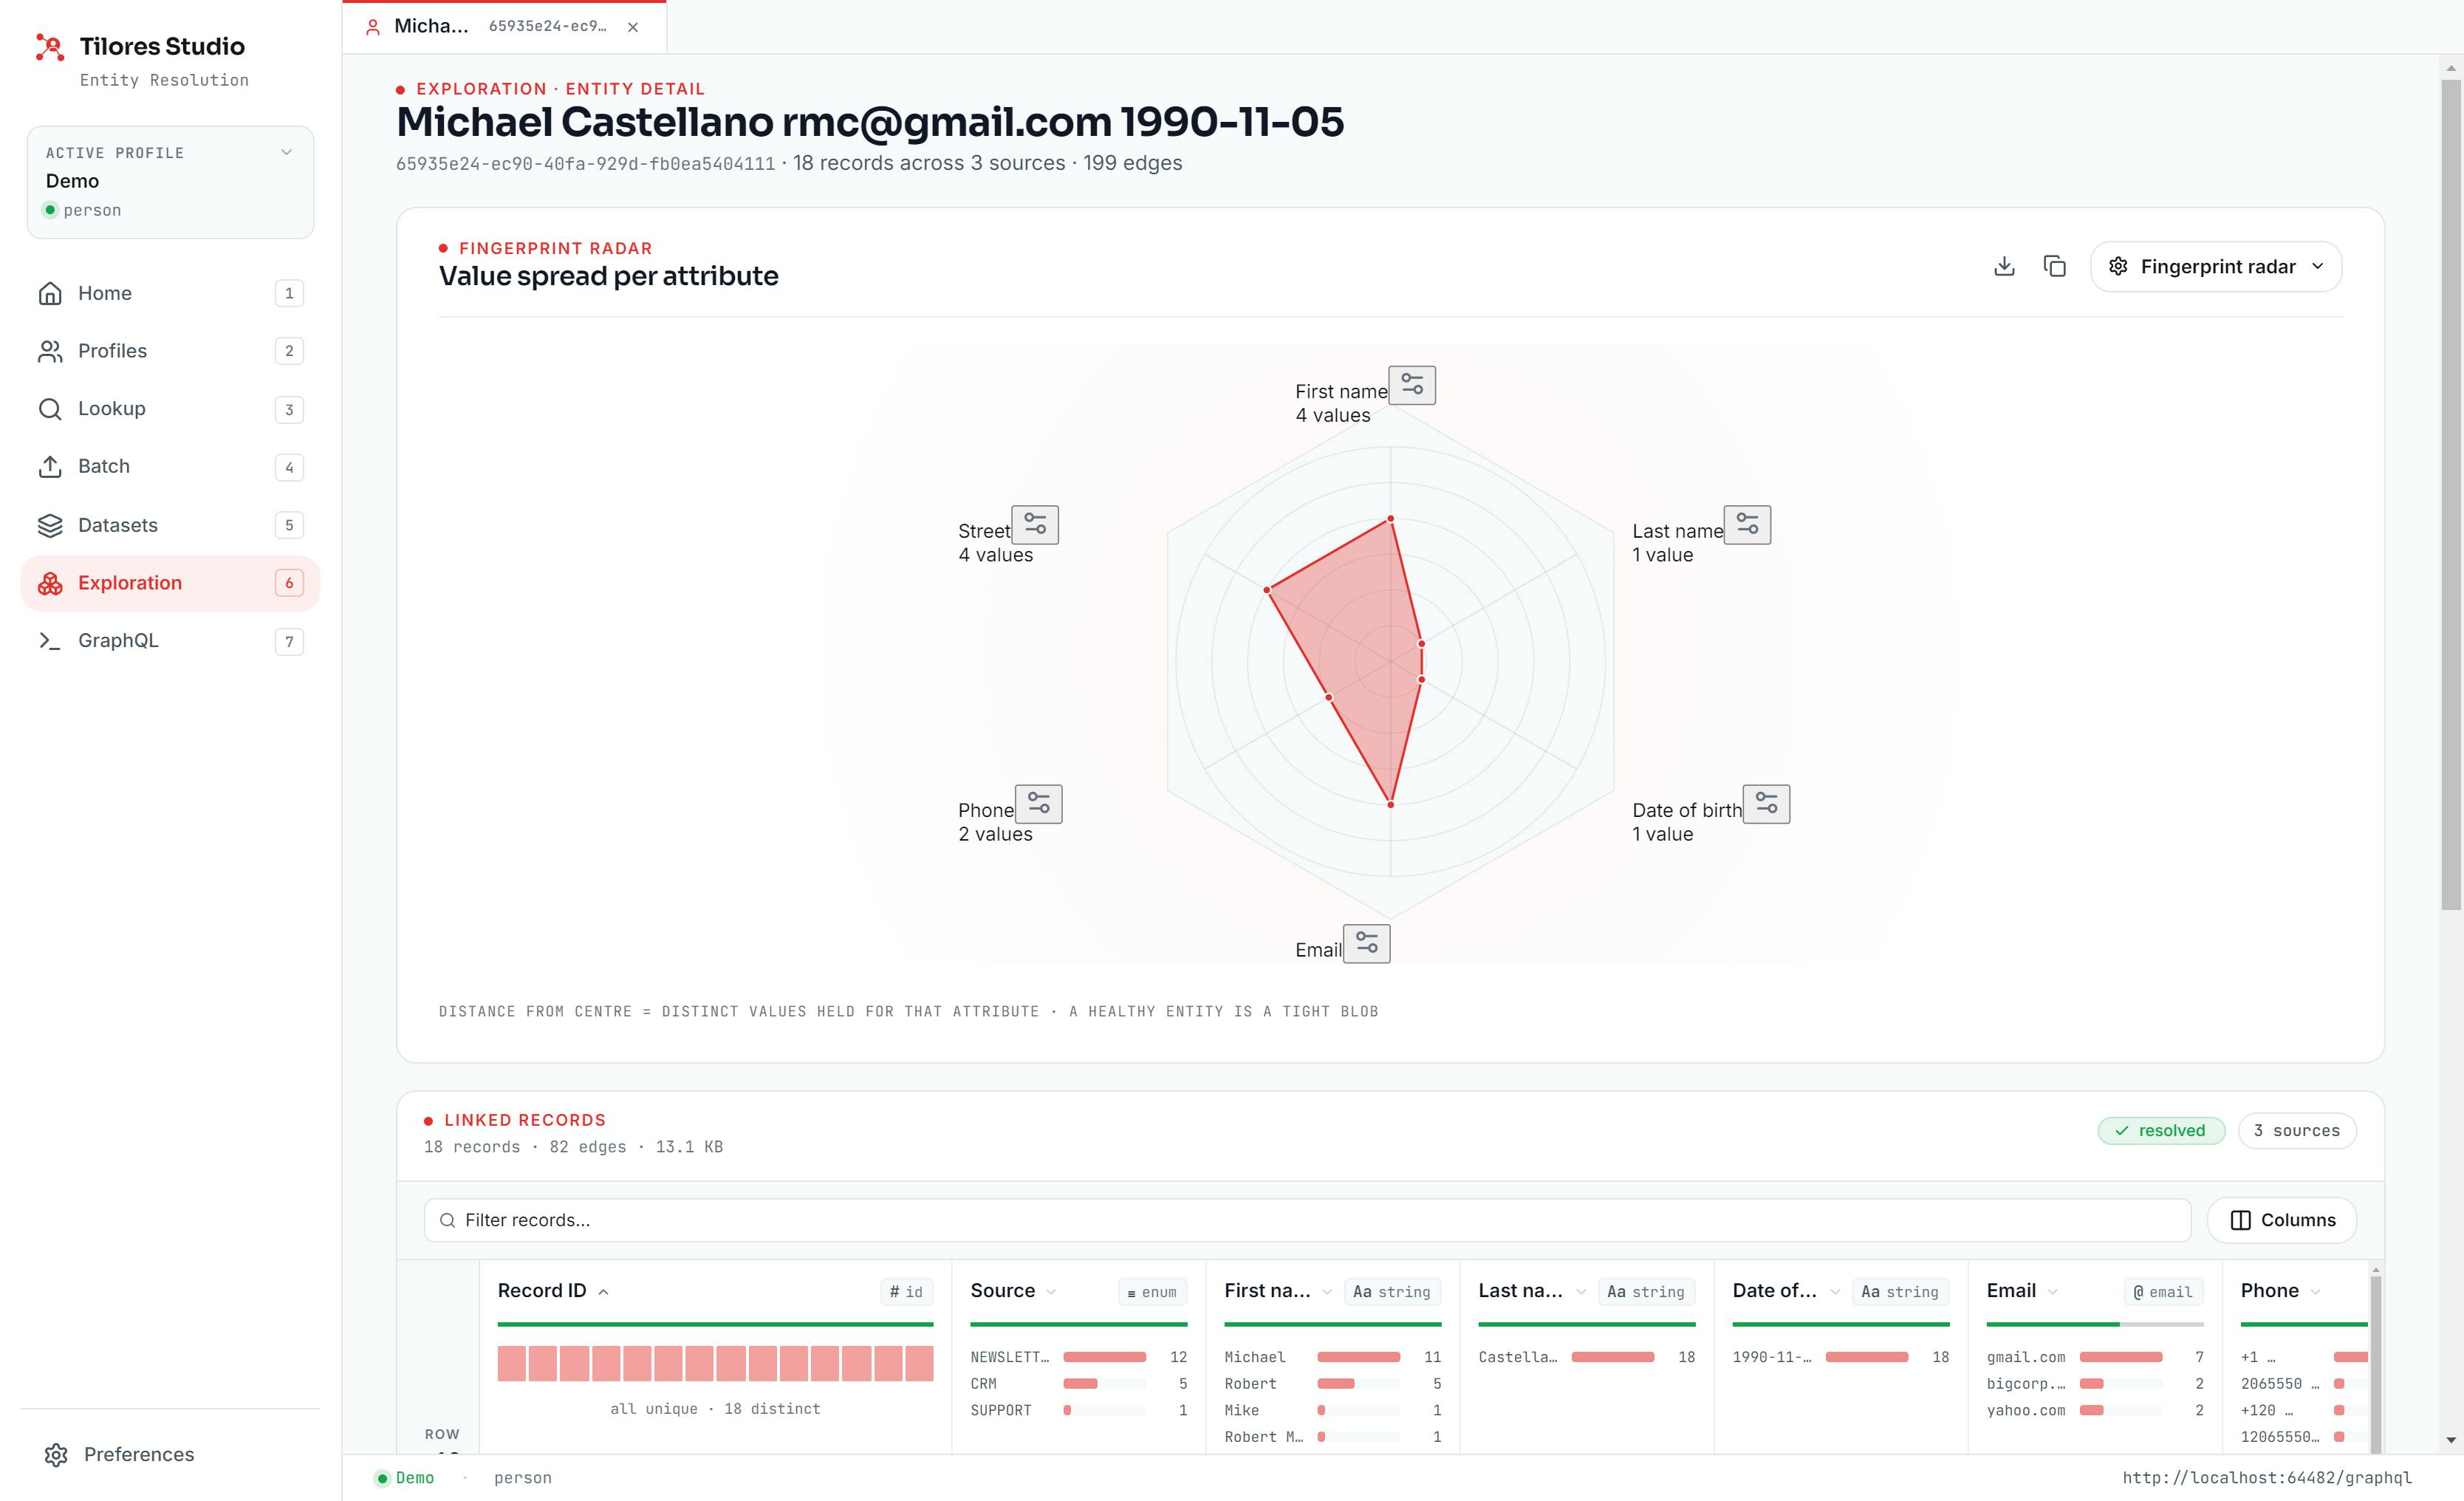This screenshot has height=1501, width=2464.
Task: Click the Tilores Studio logo
Action: pos(49,47)
